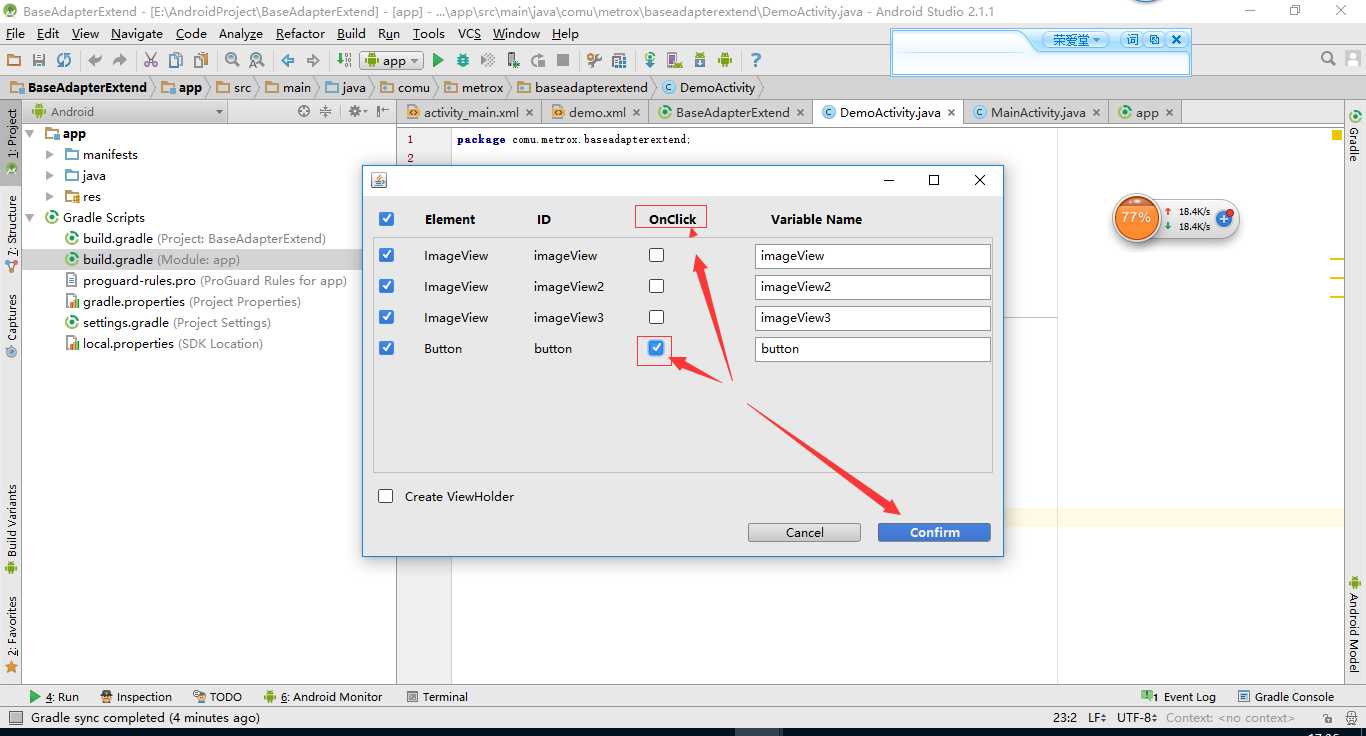Click the Confirm button
1366x736 pixels.
(x=934, y=532)
